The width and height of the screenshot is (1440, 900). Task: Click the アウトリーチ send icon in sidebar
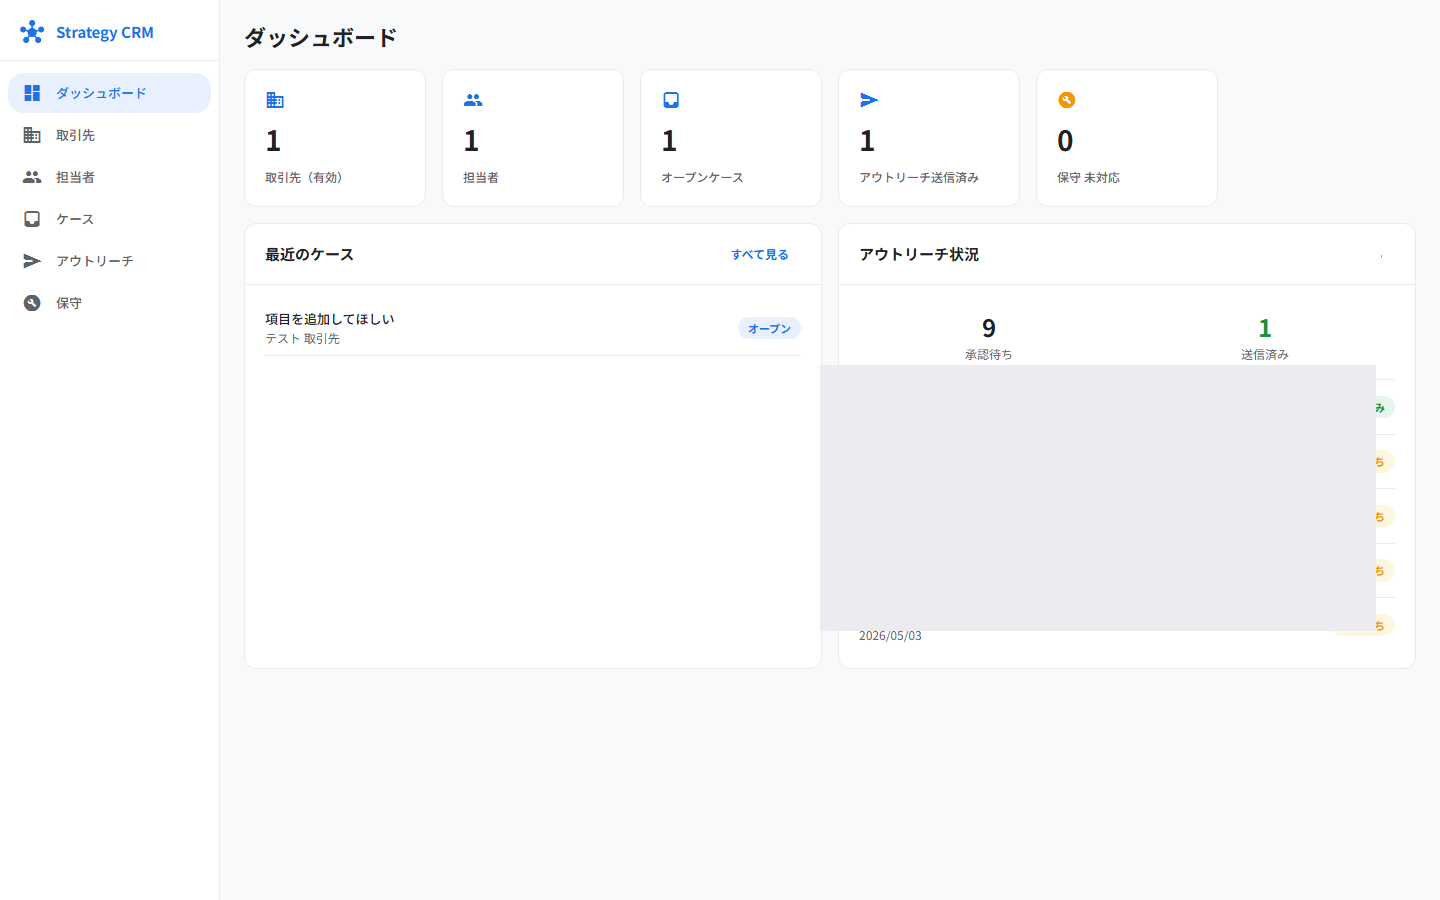click(32, 261)
